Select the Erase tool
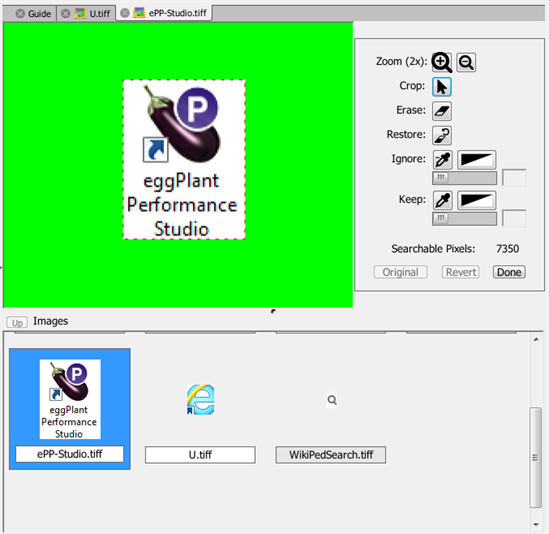This screenshot has height=534, width=549. (x=442, y=111)
